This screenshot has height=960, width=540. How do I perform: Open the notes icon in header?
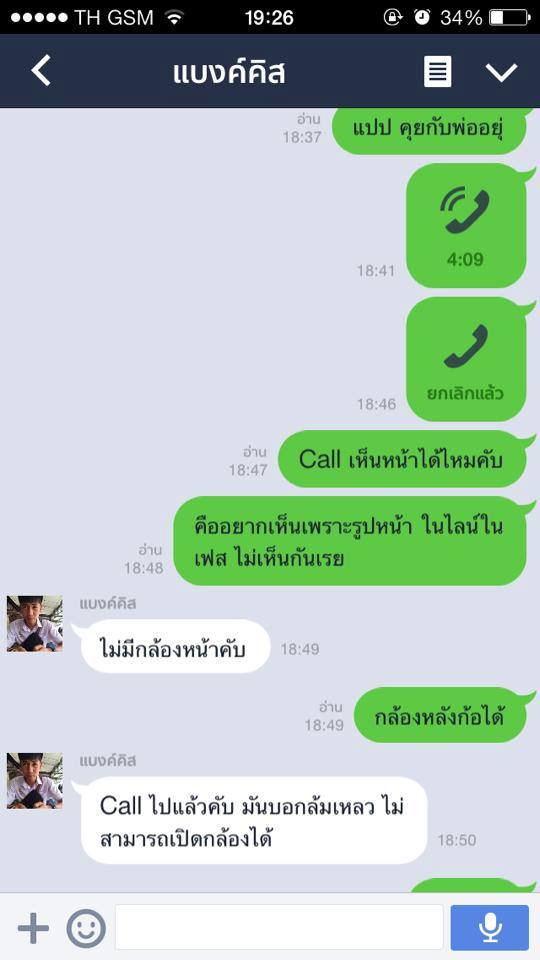[x=438, y=72]
